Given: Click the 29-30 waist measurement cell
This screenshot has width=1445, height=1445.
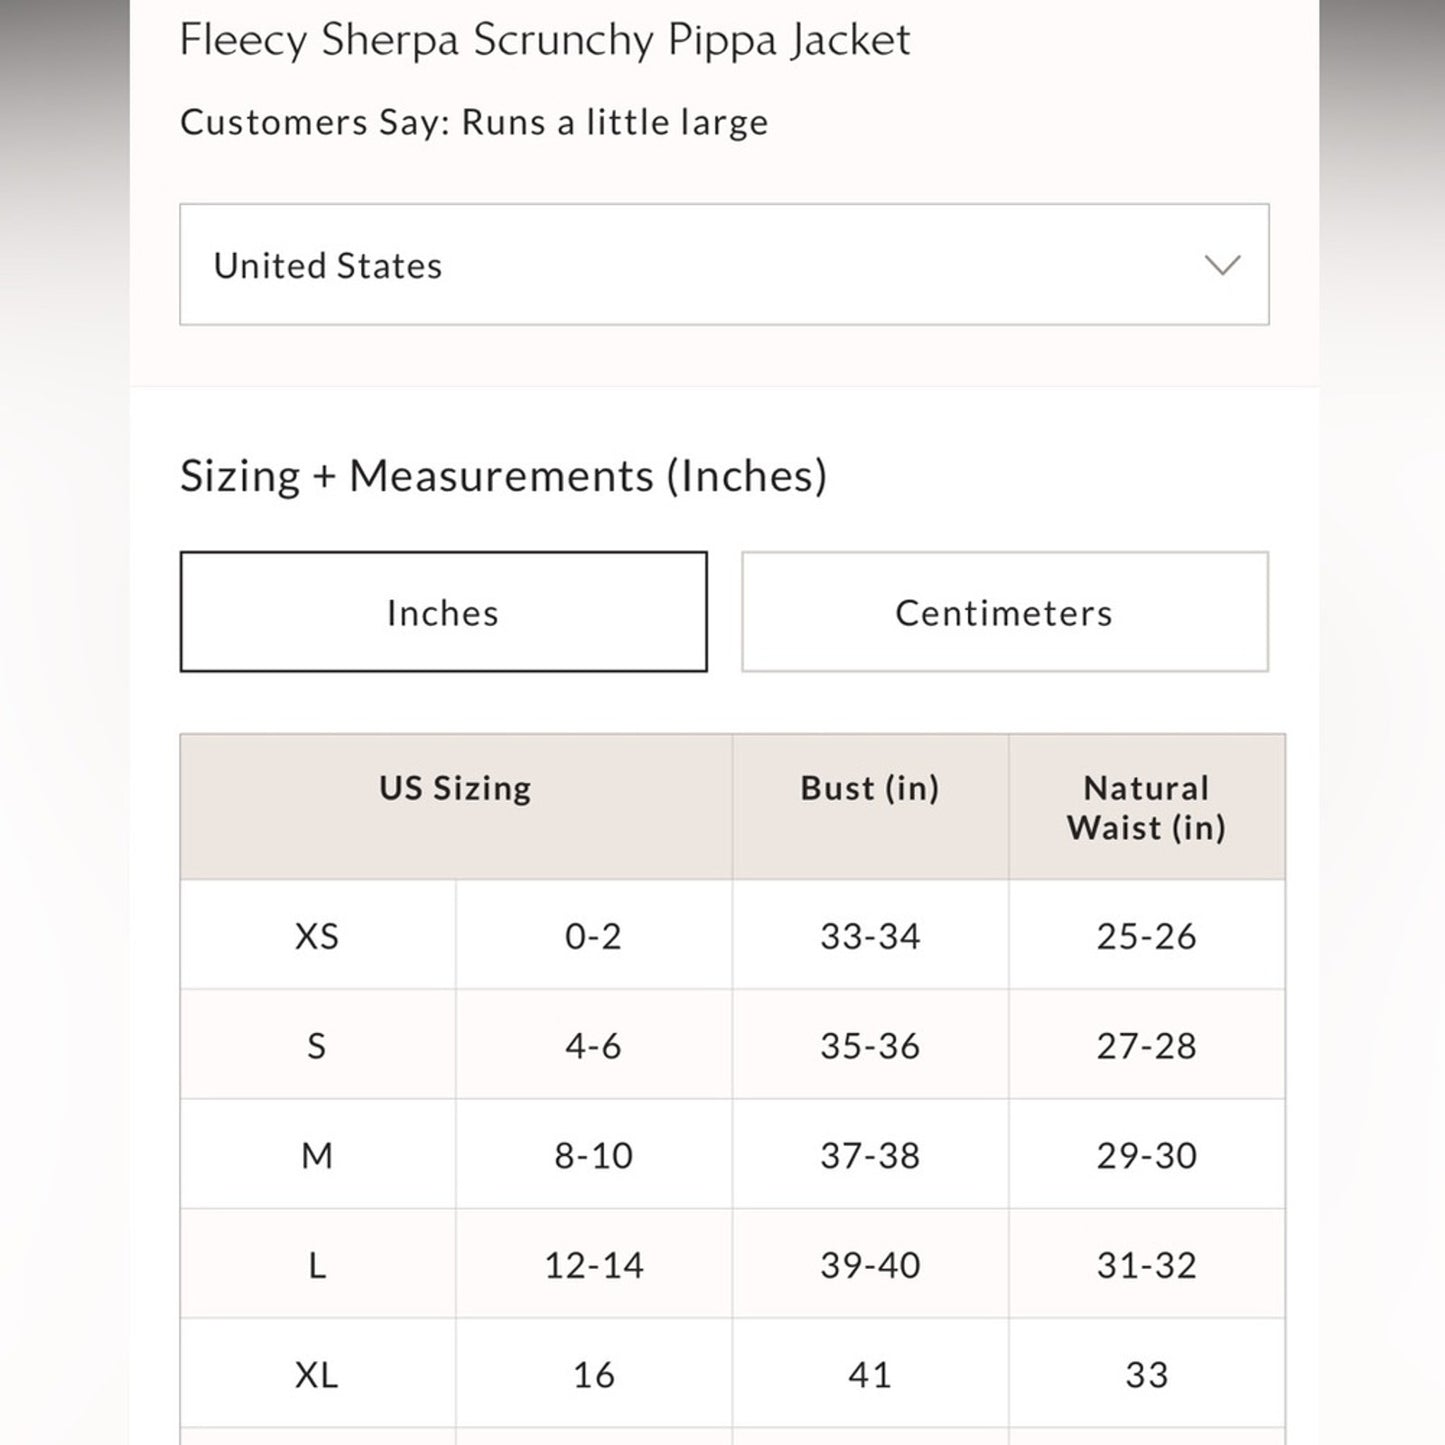Looking at the screenshot, I should [1146, 1156].
